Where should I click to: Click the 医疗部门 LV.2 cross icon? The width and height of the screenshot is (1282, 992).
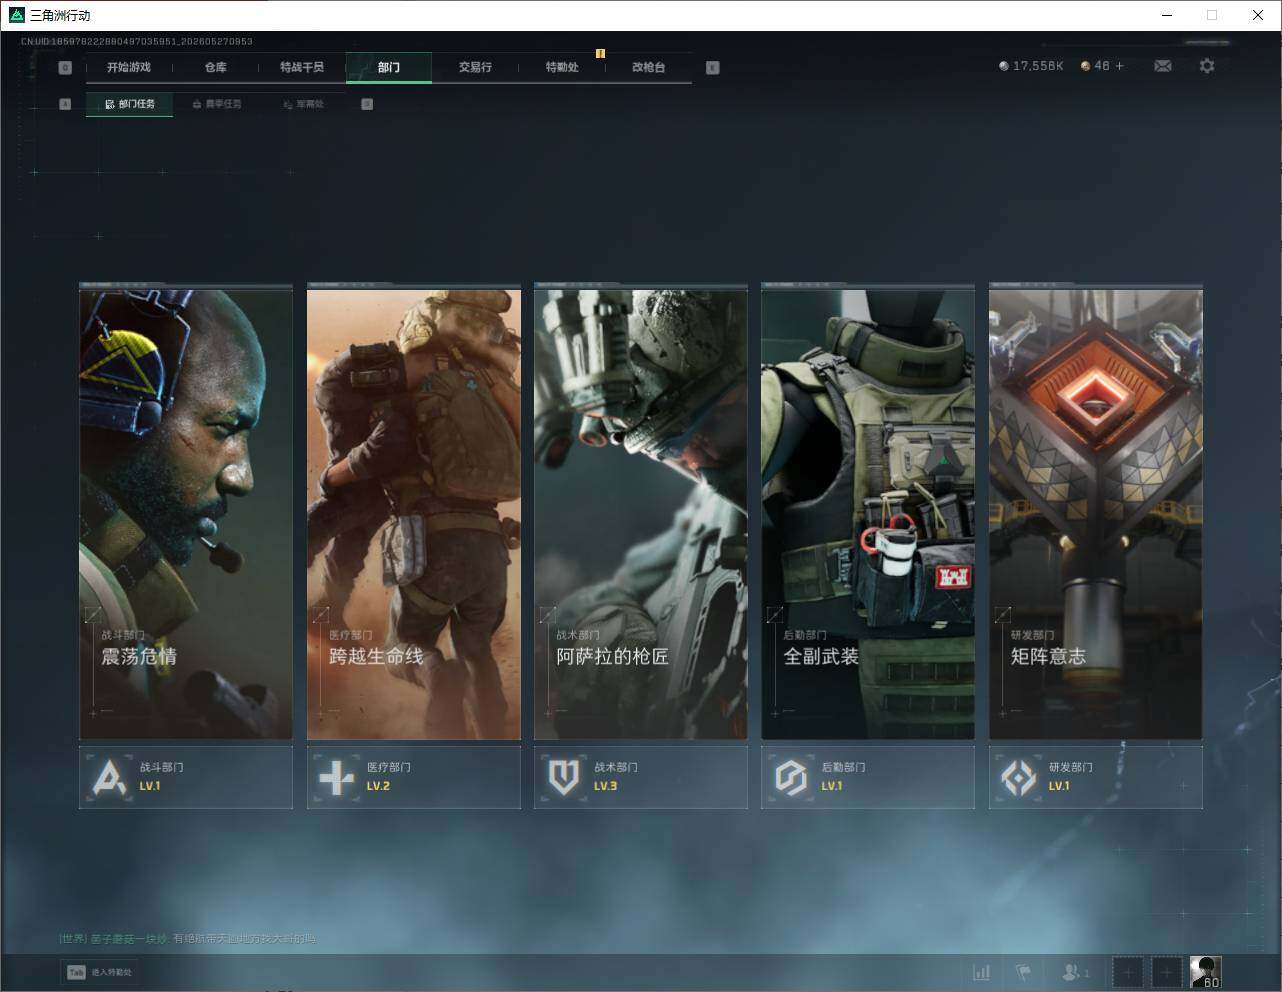336,777
